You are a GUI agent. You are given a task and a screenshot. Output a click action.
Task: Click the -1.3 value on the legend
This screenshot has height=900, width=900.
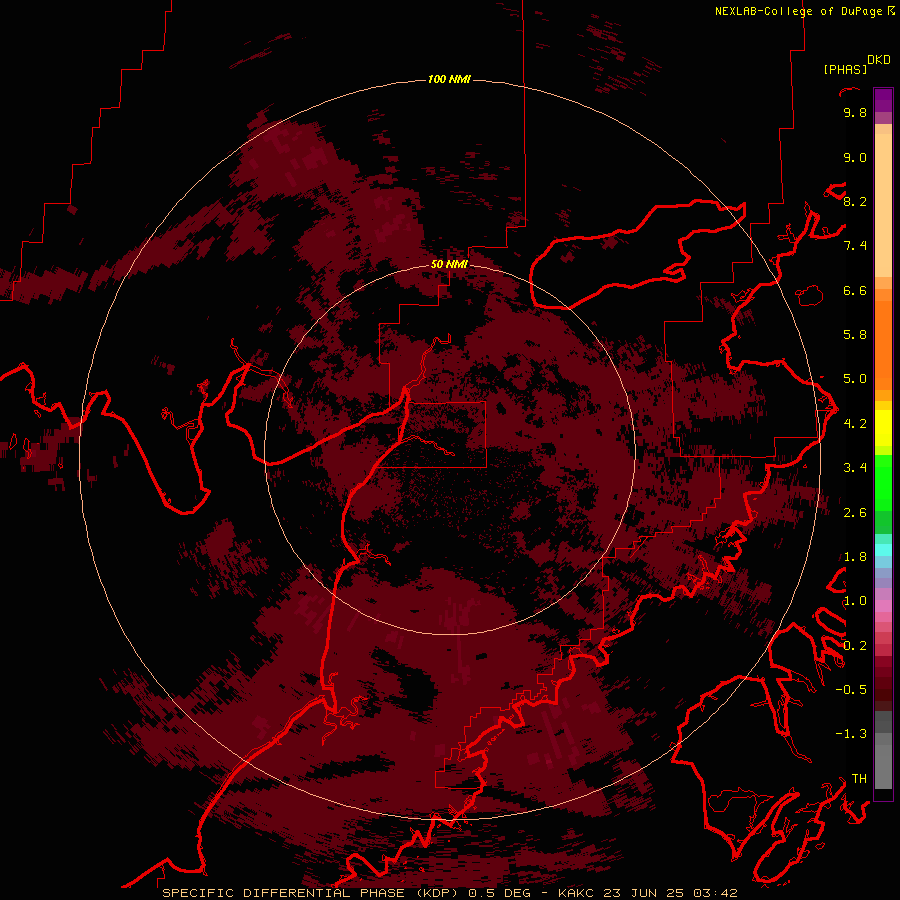coord(851,734)
